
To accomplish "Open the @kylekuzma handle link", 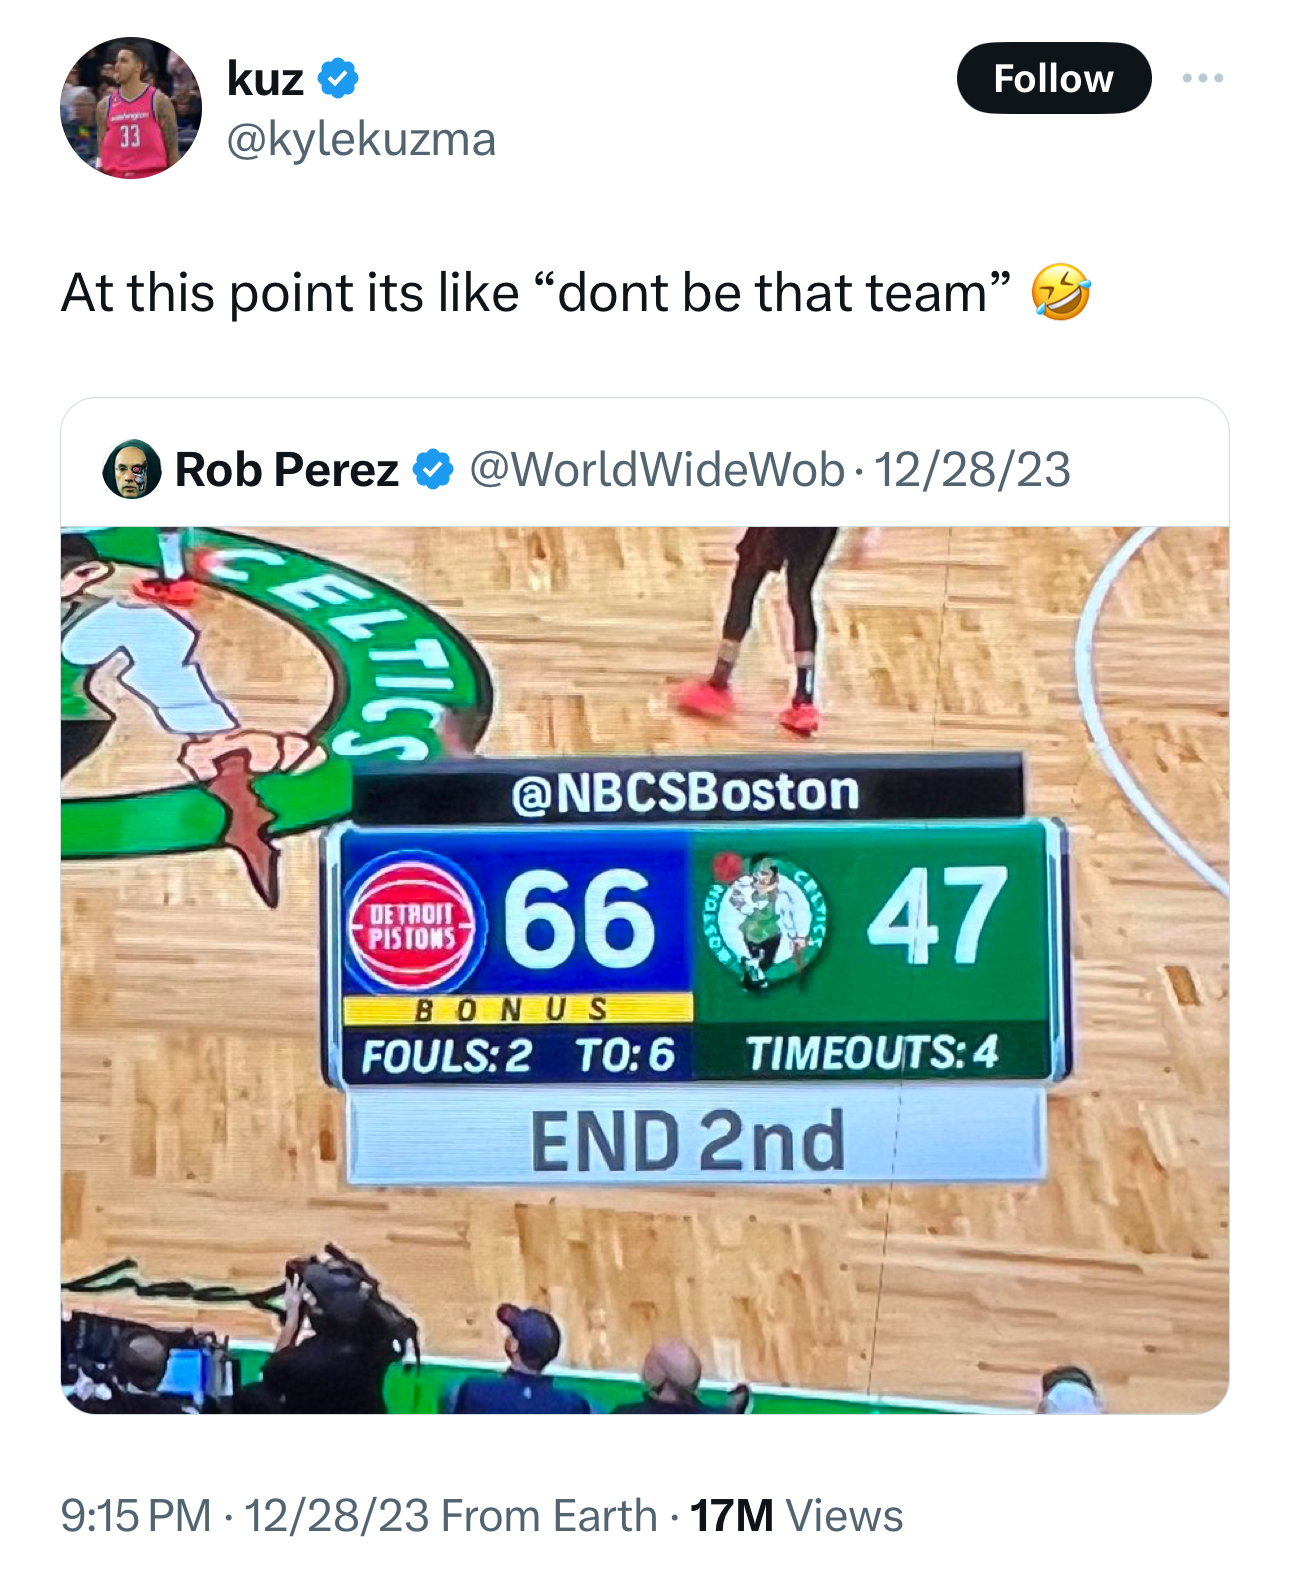I will (361, 140).
